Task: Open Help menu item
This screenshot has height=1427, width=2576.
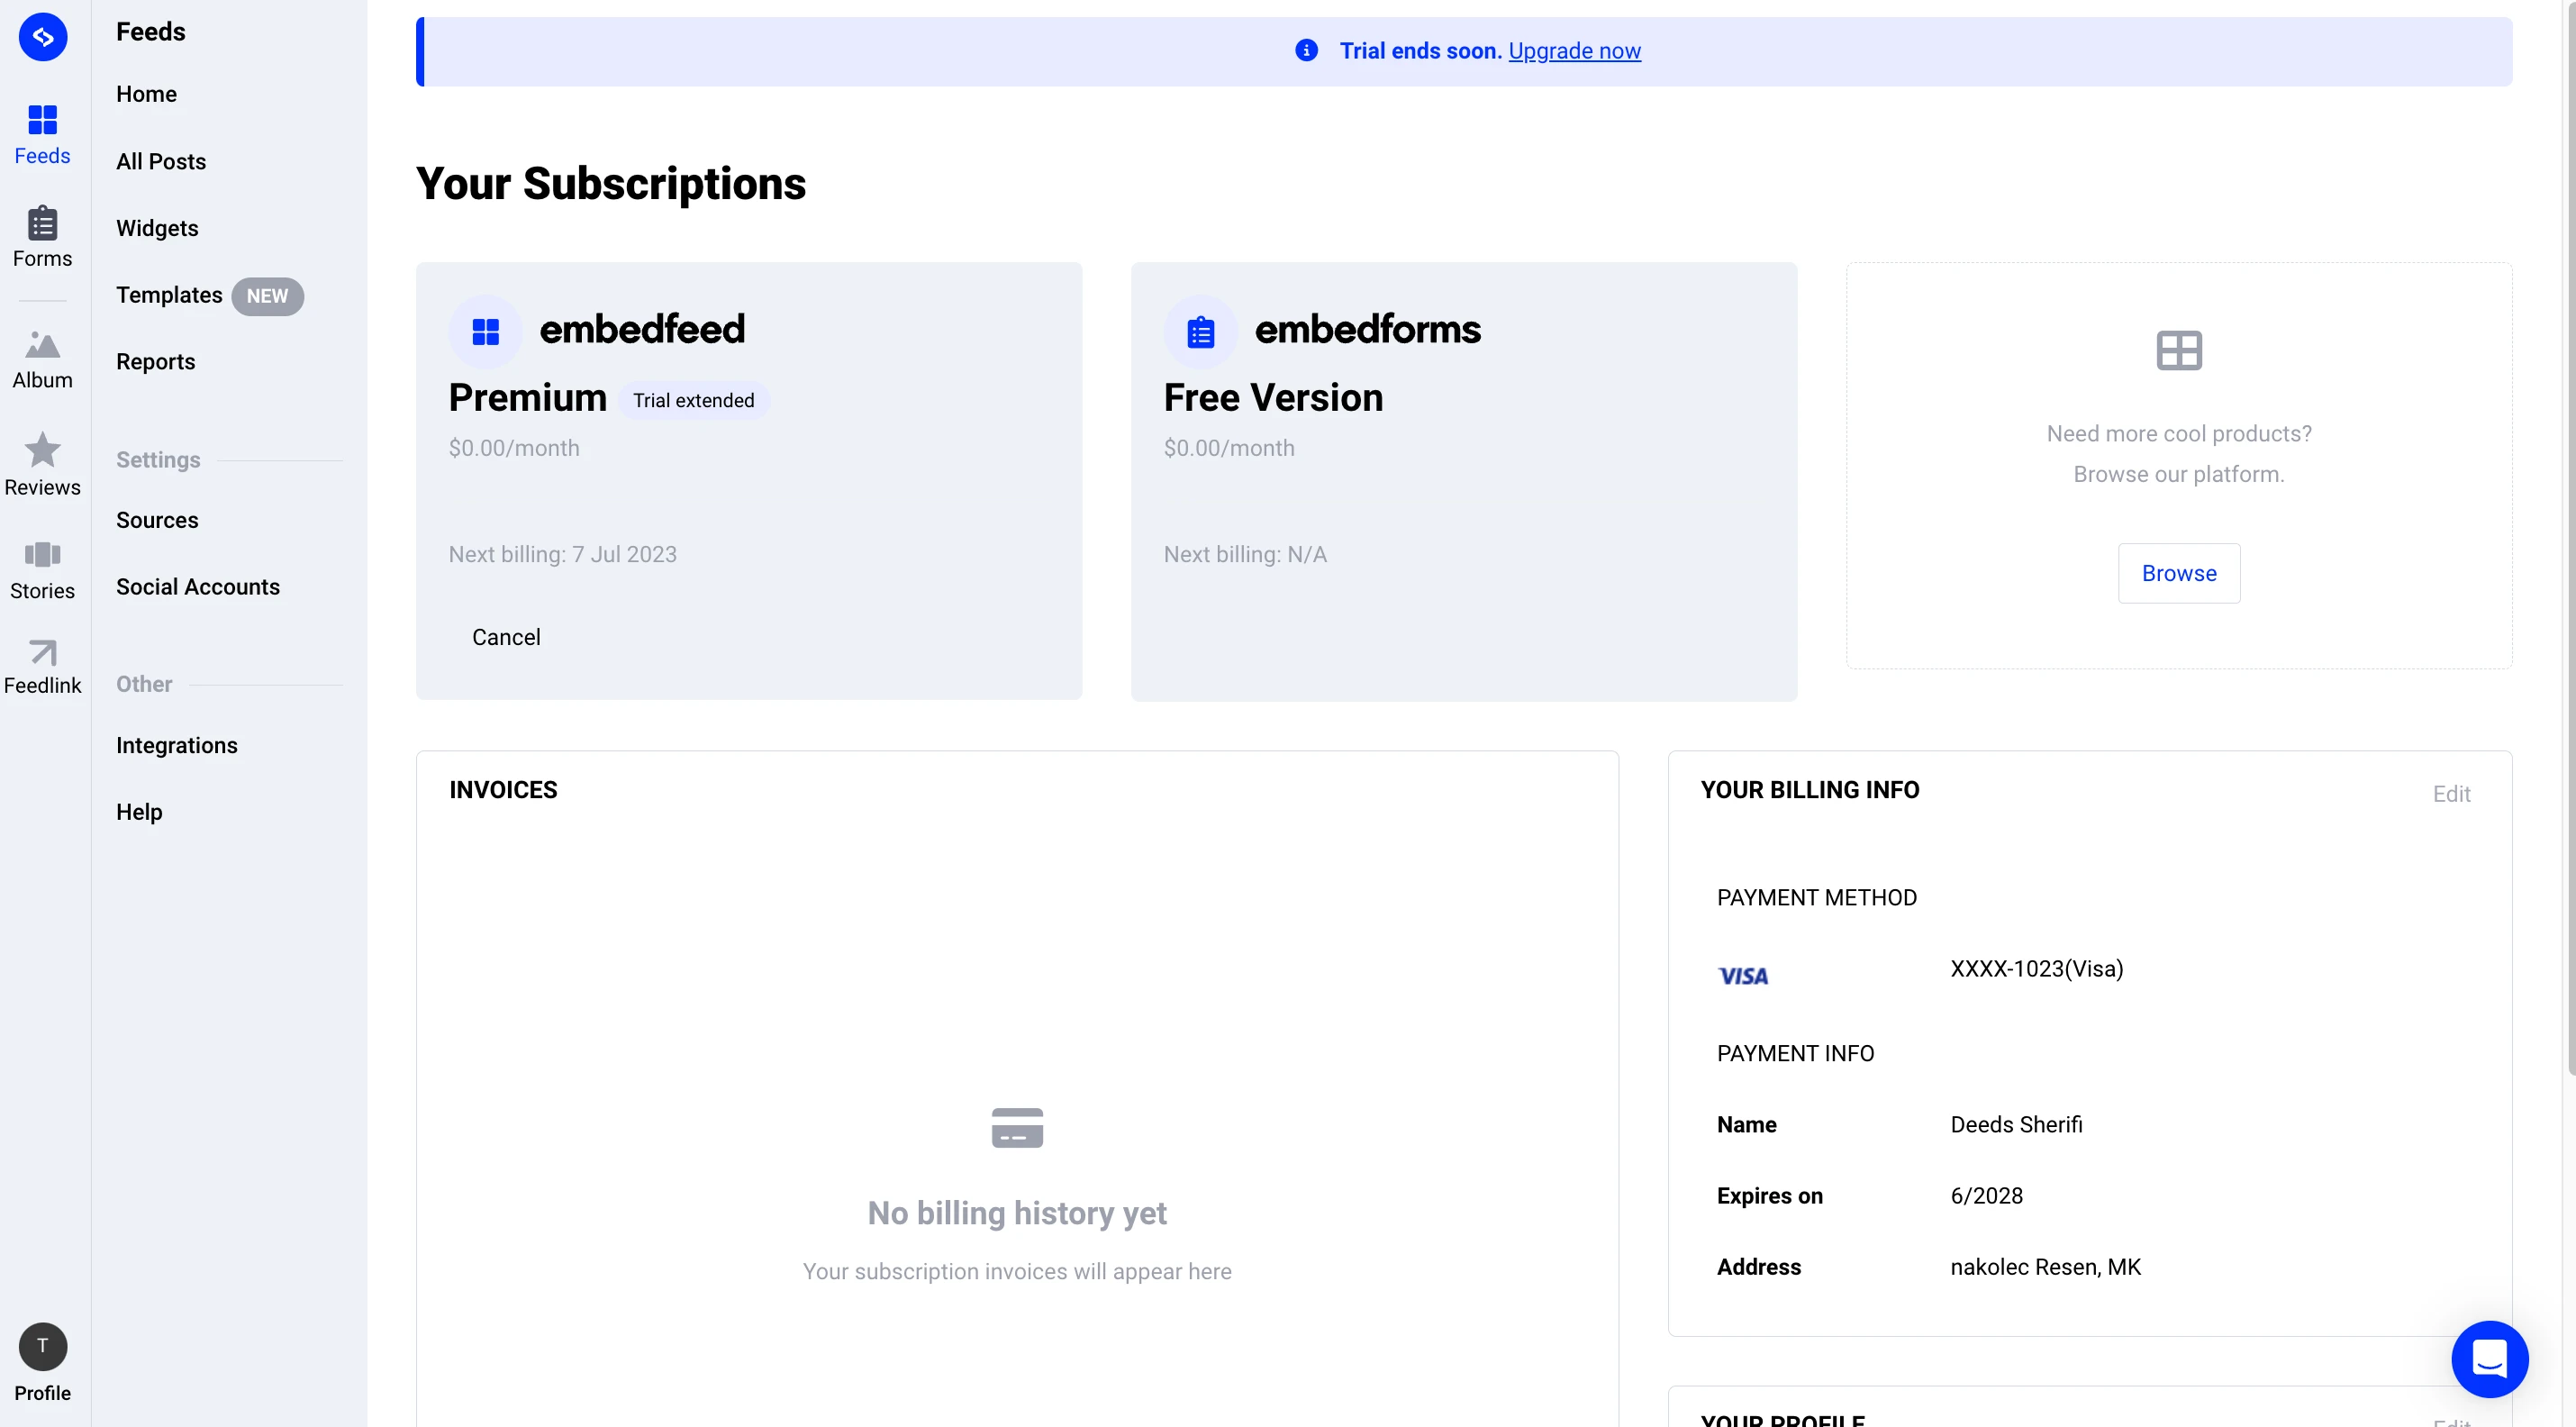Action: 139,812
